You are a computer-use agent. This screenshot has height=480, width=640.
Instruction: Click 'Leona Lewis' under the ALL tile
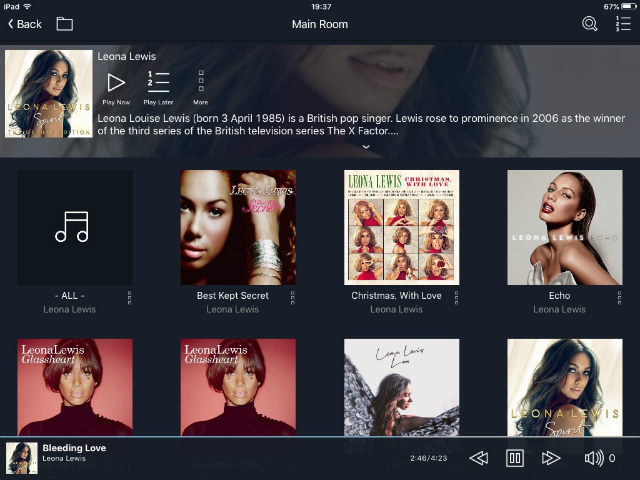[69, 309]
